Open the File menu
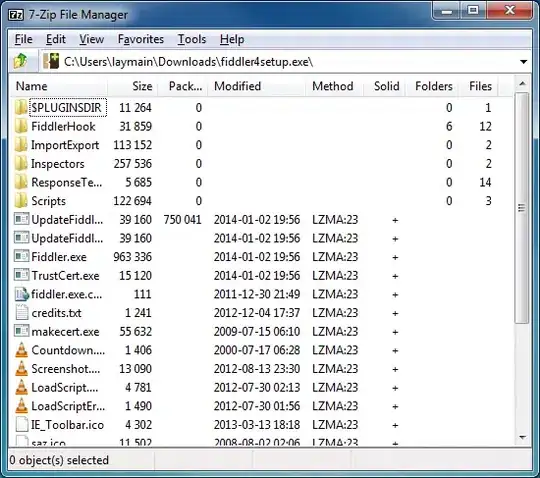Viewport: 540px width, 478px height. [x=23, y=39]
